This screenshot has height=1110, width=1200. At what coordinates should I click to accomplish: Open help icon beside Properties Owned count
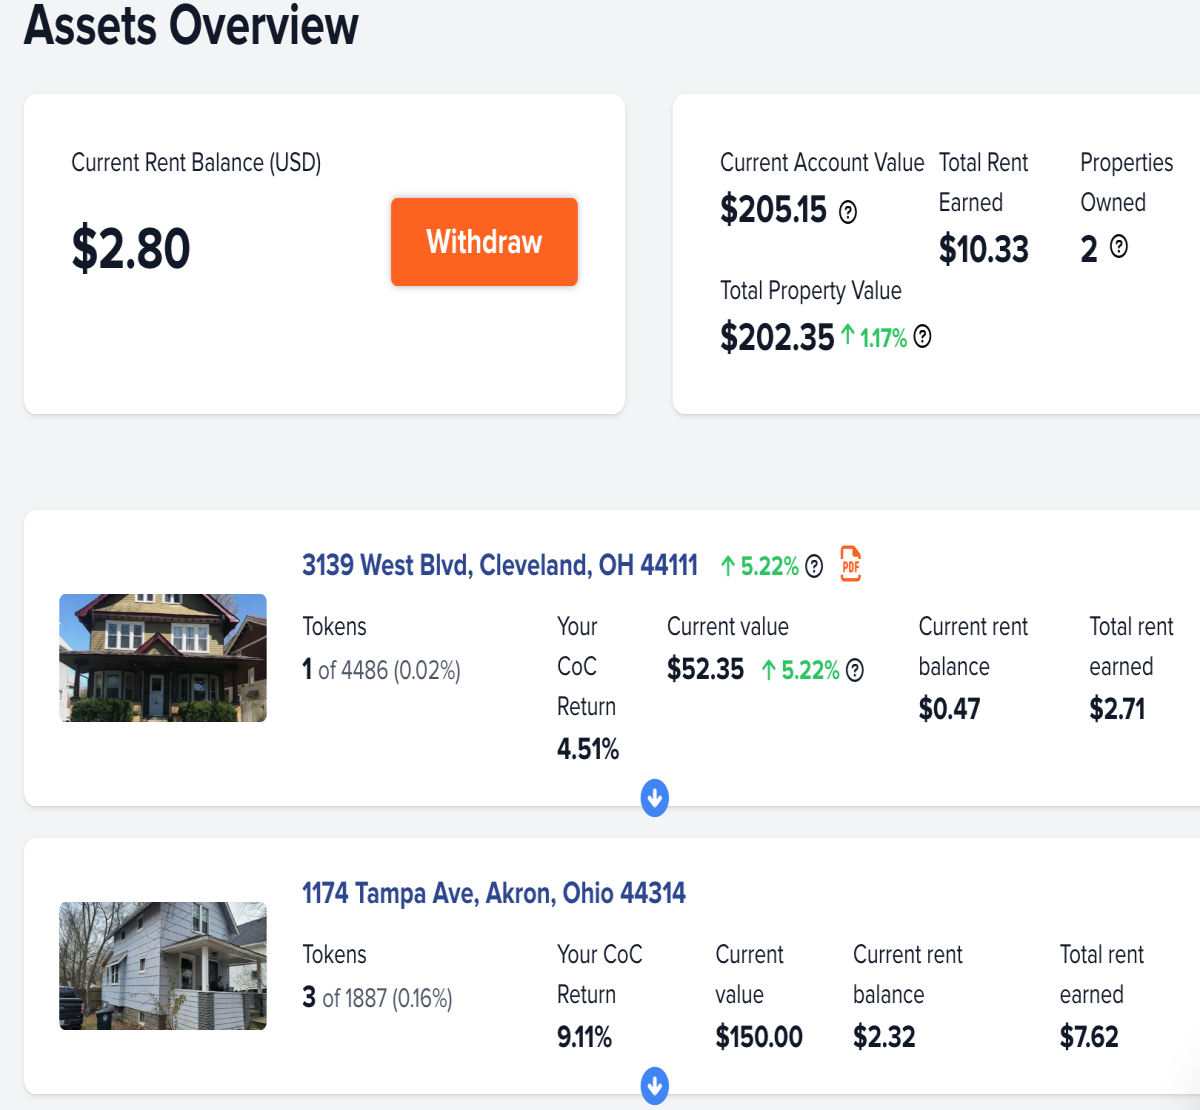point(1119,246)
